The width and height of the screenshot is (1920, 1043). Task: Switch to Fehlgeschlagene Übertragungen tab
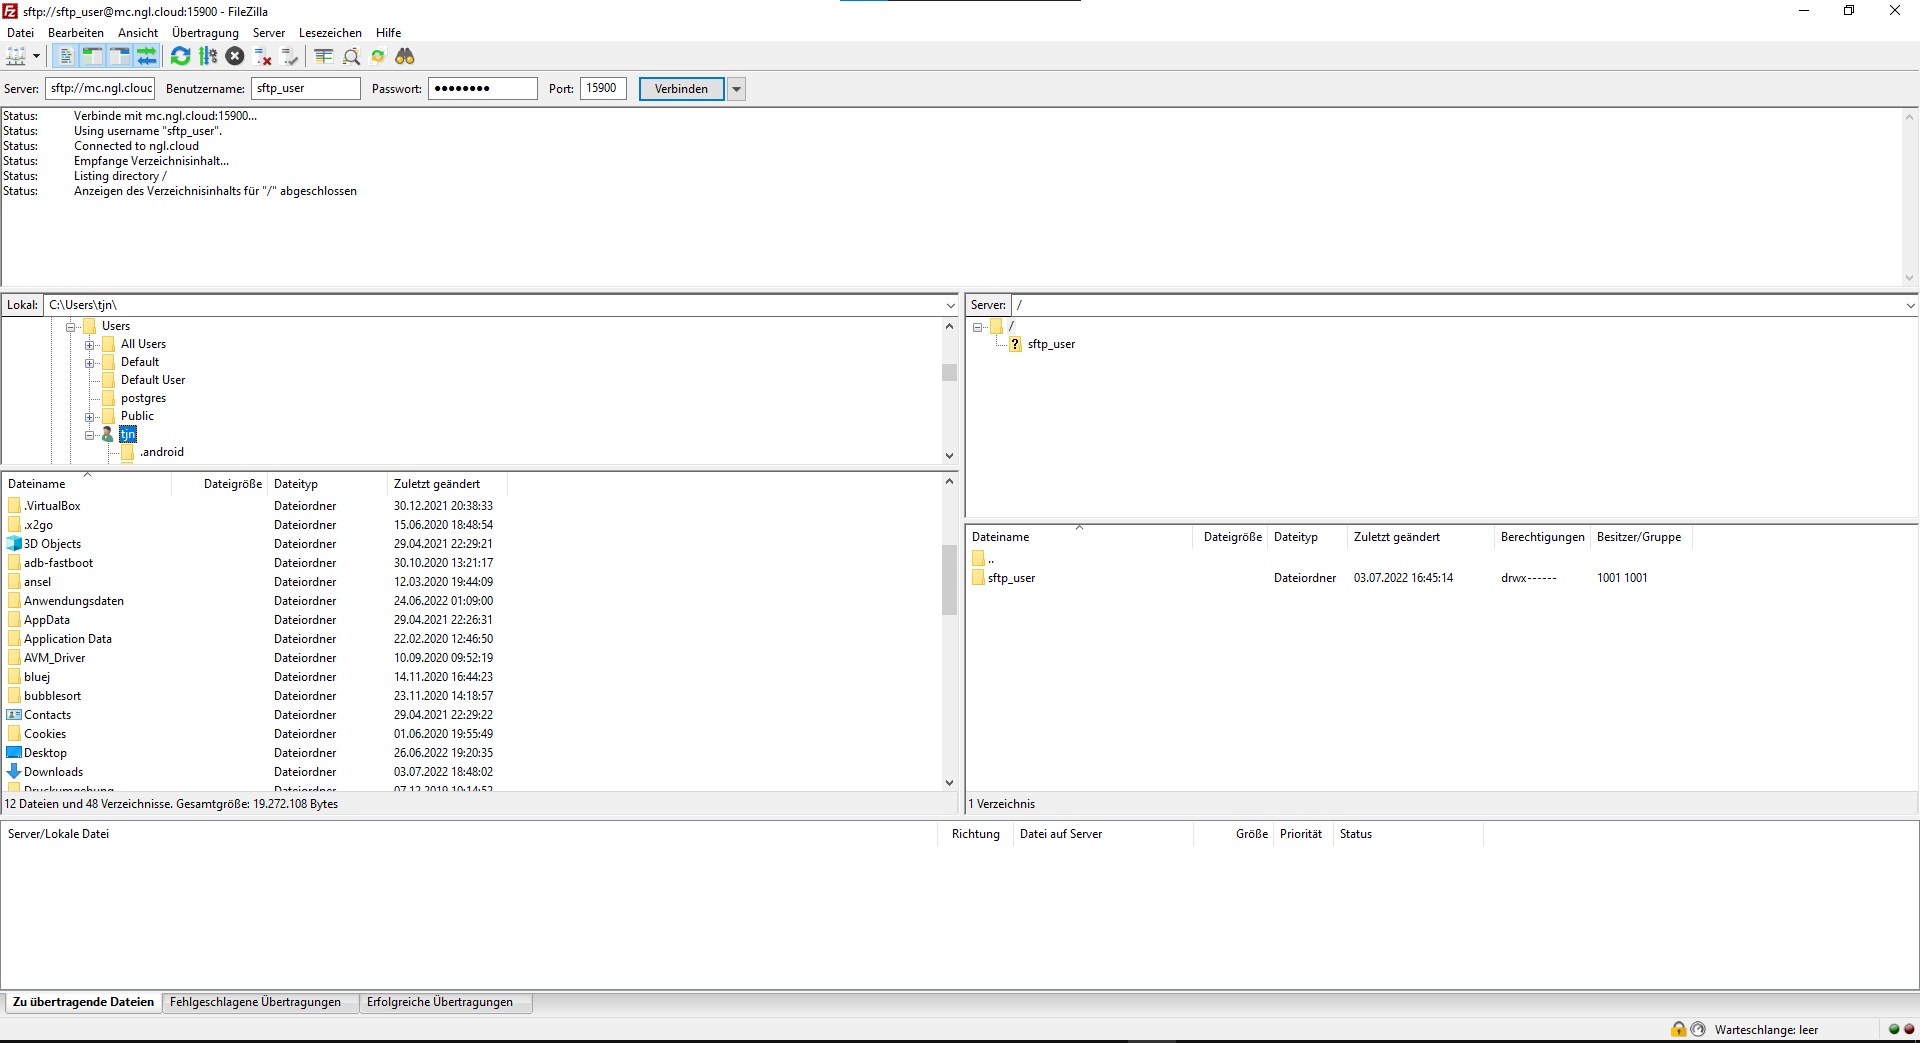tap(255, 1002)
